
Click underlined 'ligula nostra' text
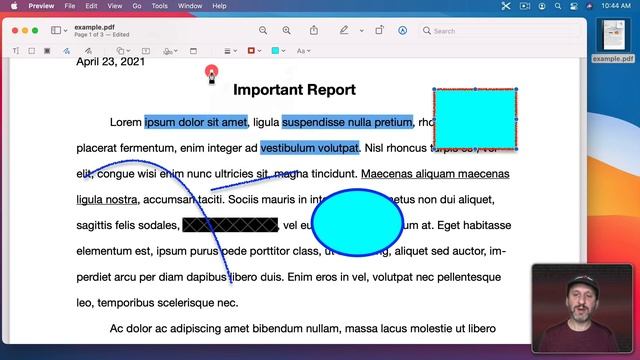click(x=107, y=200)
